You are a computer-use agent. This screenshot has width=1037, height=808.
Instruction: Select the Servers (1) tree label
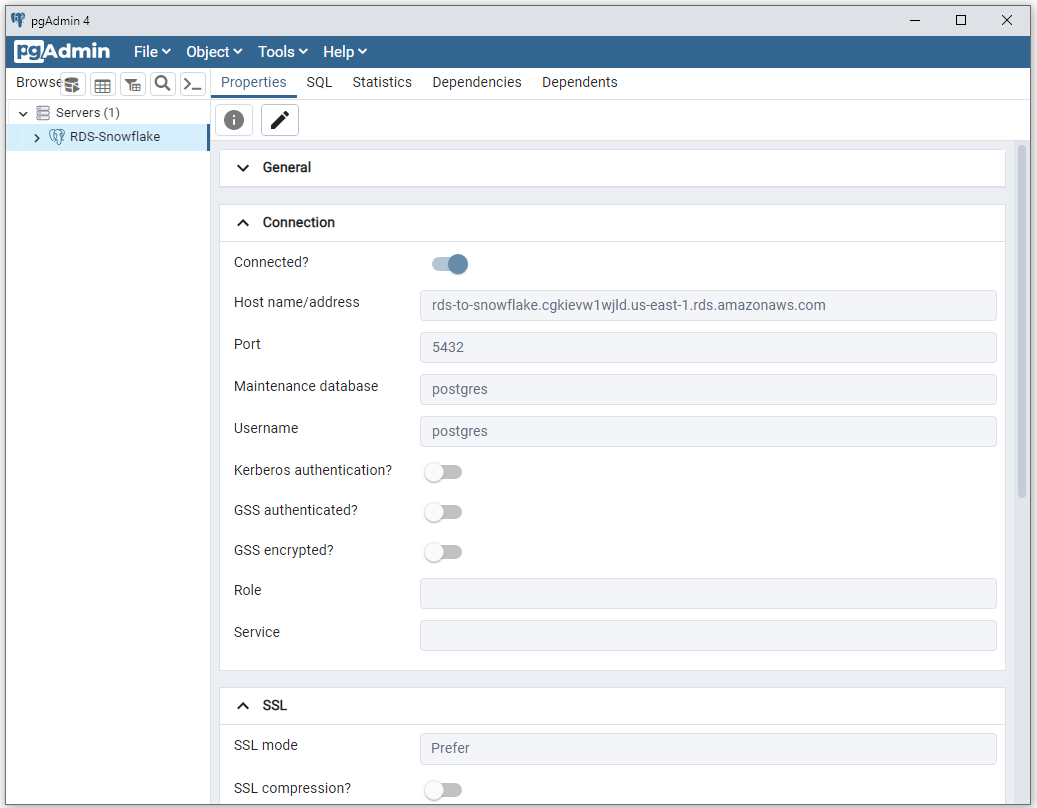point(87,112)
